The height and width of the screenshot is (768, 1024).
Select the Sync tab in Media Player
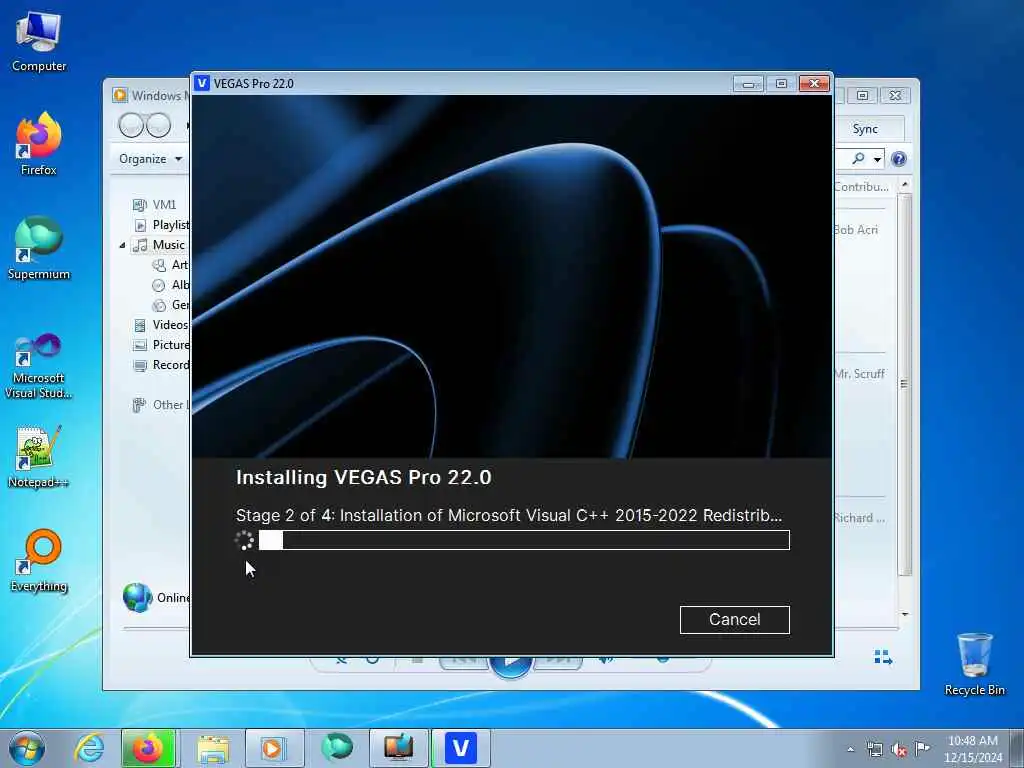865,129
